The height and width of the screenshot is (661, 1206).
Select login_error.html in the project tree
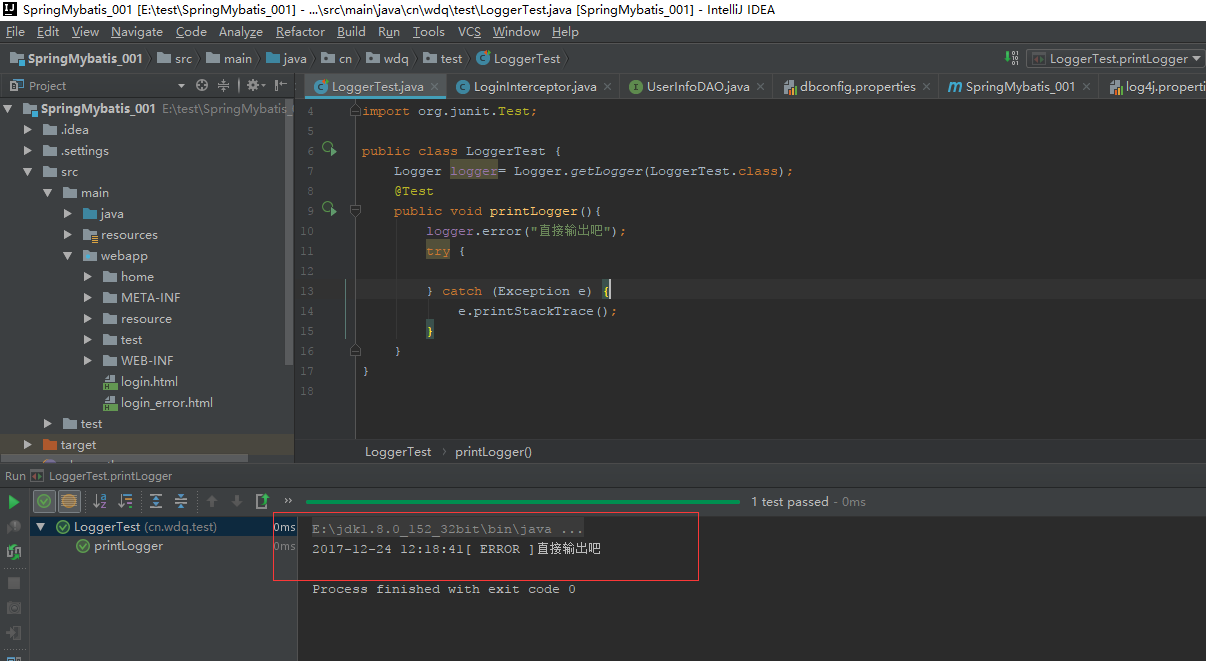[x=167, y=403]
